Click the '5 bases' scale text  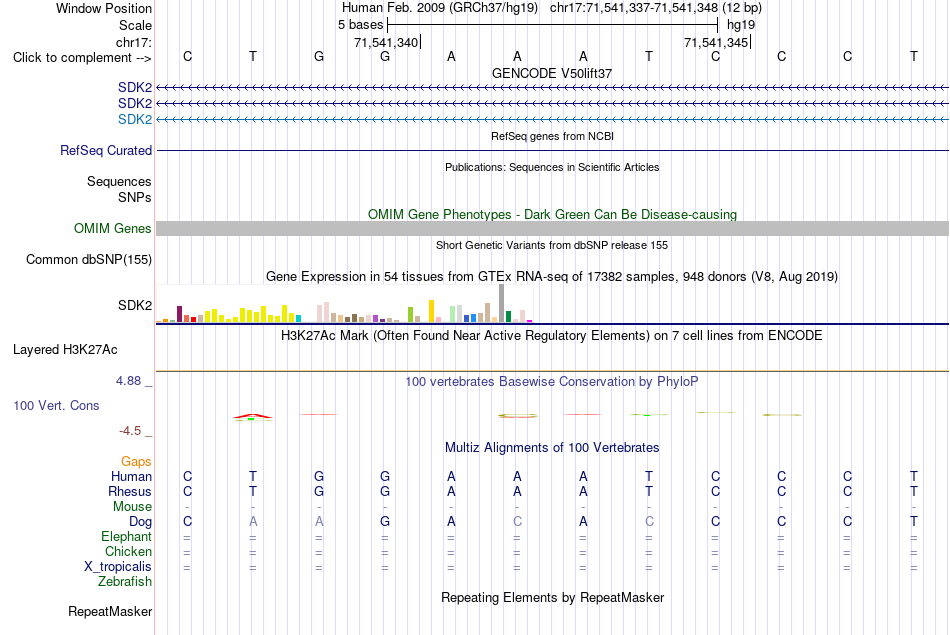[x=360, y=25]
